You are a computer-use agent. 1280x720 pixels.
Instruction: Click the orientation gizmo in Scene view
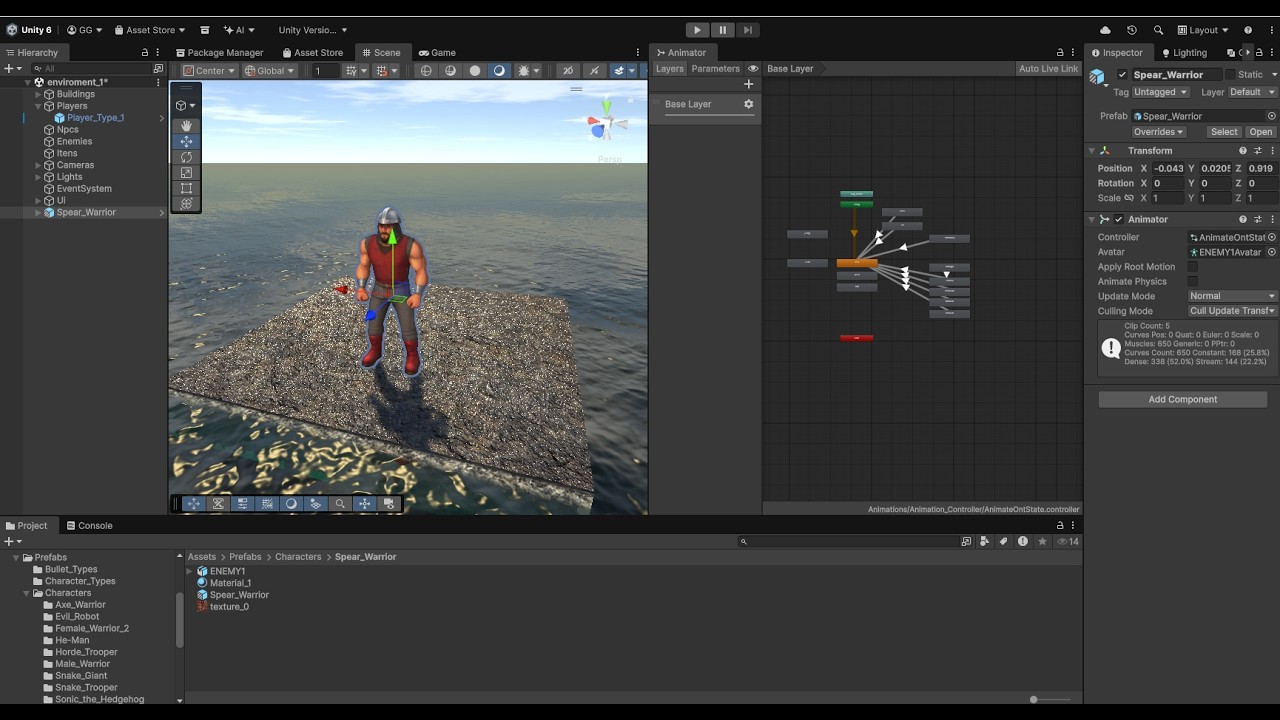pyautogui.click(x=606, y=124)
